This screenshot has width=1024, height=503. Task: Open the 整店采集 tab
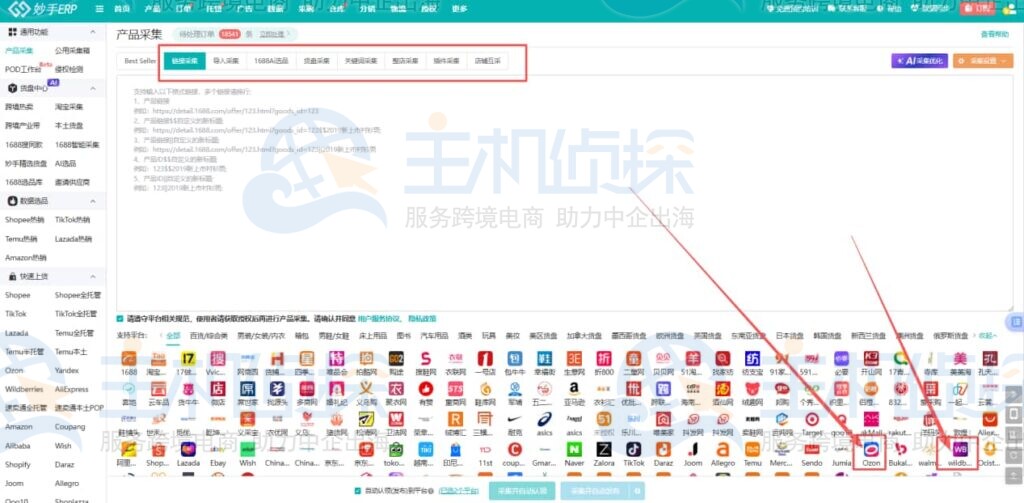click(405, 61)
